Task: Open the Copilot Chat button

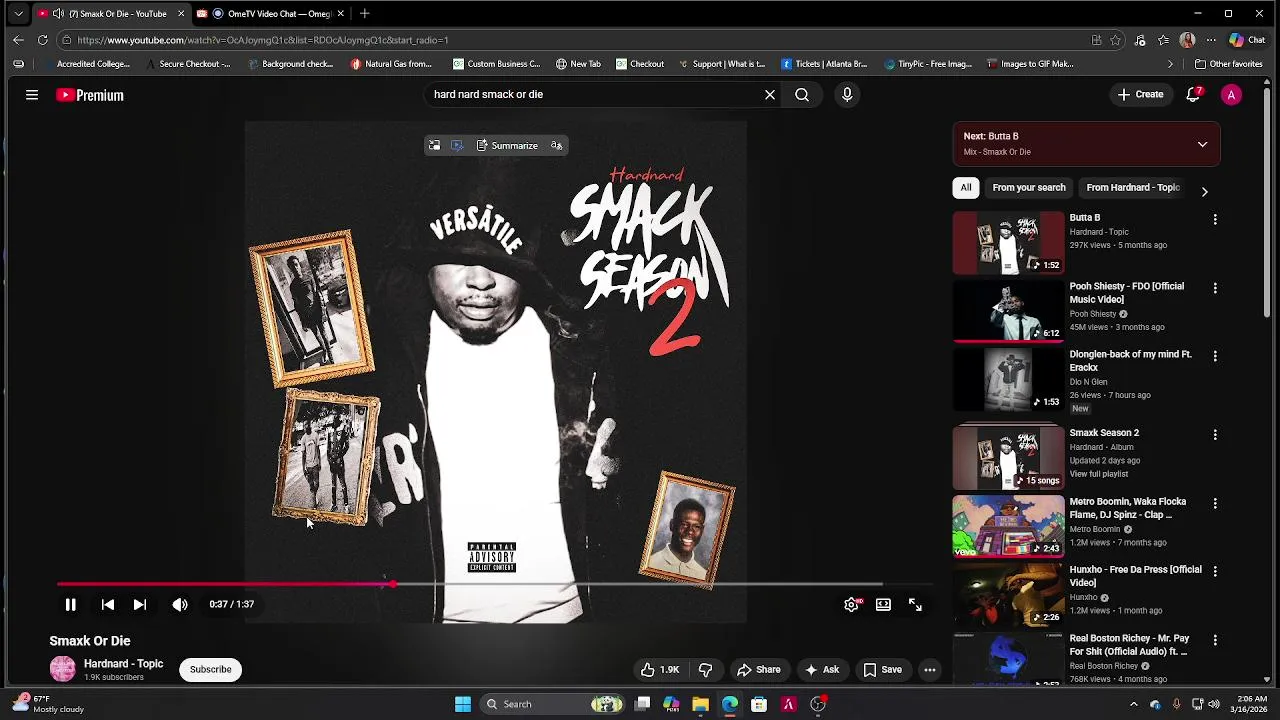Action: pyautogui.click(x=1247, y=40)
